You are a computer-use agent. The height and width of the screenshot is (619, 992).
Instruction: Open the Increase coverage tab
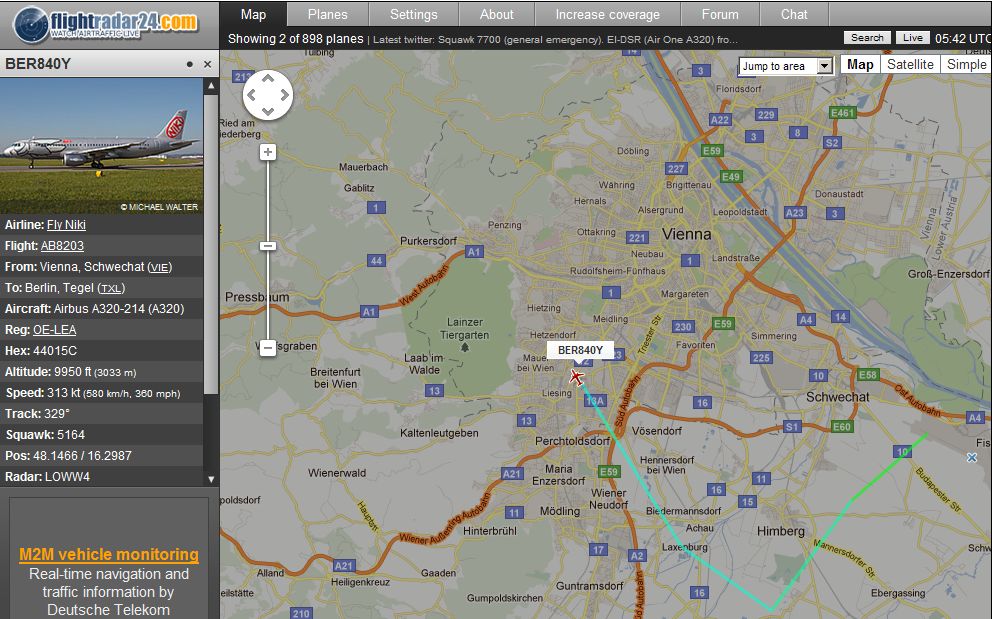coord(607,14)
